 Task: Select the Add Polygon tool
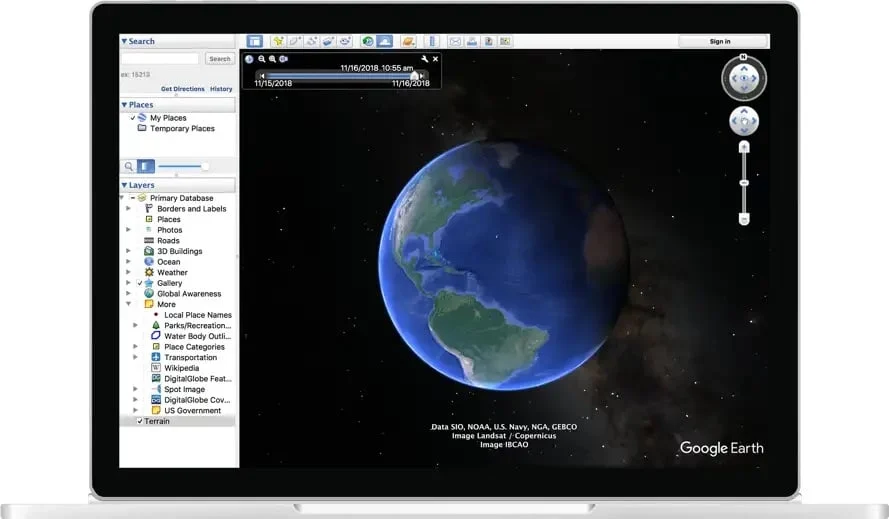point(294,41)
